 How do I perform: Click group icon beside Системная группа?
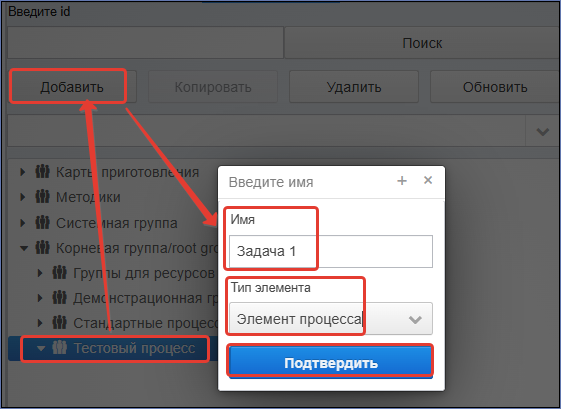[43, 223]
